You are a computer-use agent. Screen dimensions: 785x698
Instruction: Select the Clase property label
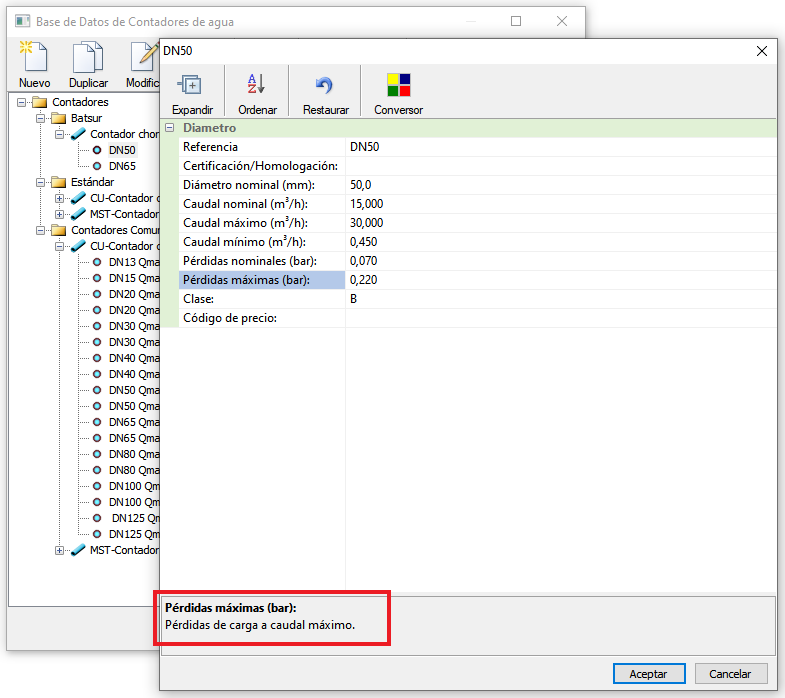(x=262, y=299)
